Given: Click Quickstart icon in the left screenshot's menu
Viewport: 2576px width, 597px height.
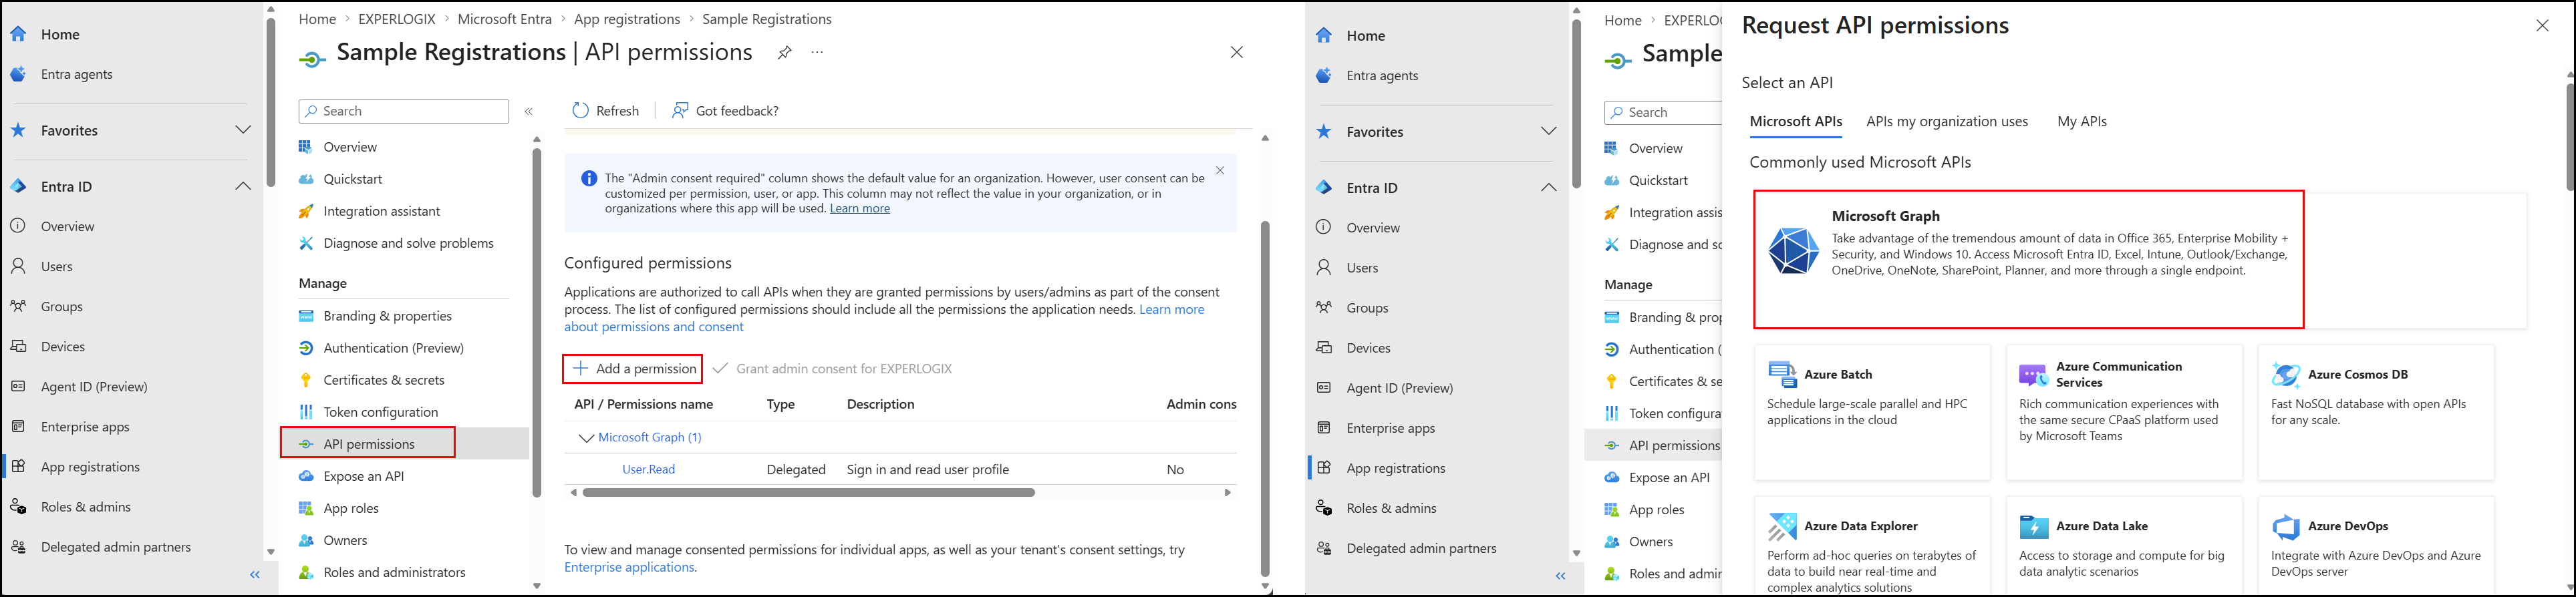Looking at the screenshot, I should 306,179.
